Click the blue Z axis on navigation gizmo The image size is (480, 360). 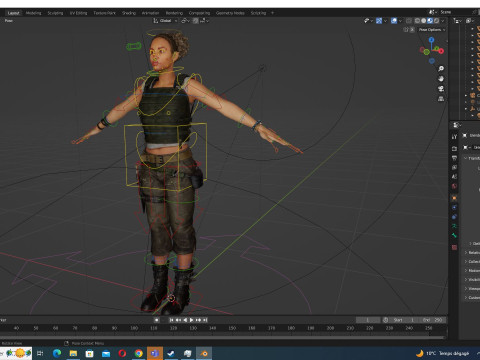click(432, 40)
